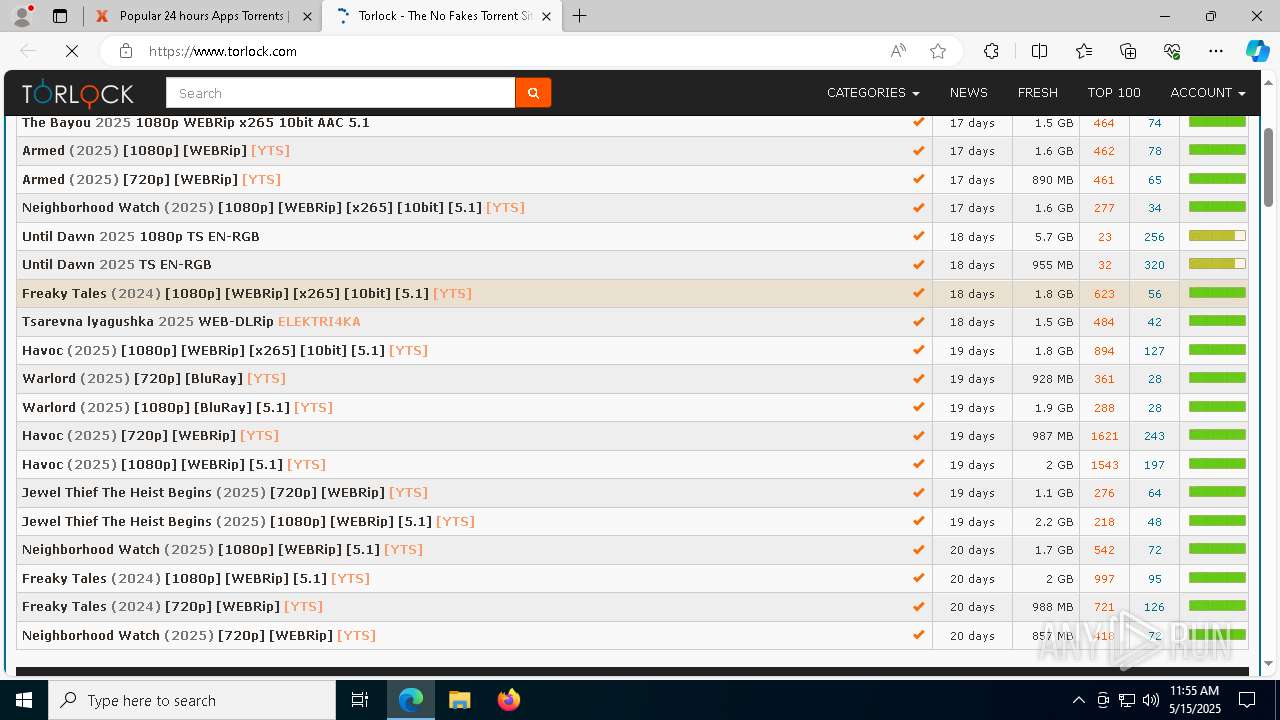Expand the ACCOUNT dropdown

tap(1208, 93)
